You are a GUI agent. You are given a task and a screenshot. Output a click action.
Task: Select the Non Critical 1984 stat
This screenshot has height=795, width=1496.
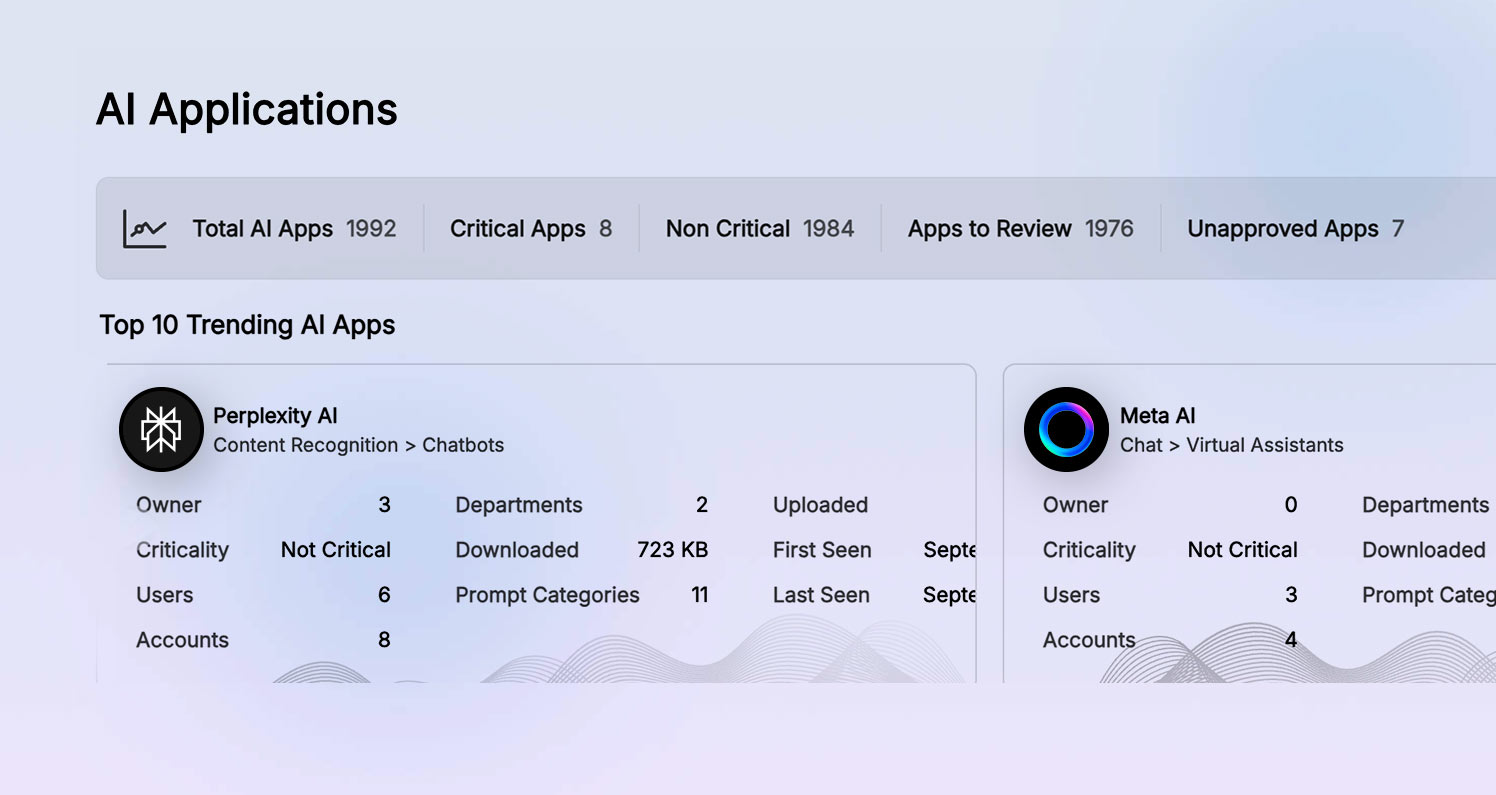point(760,229)
